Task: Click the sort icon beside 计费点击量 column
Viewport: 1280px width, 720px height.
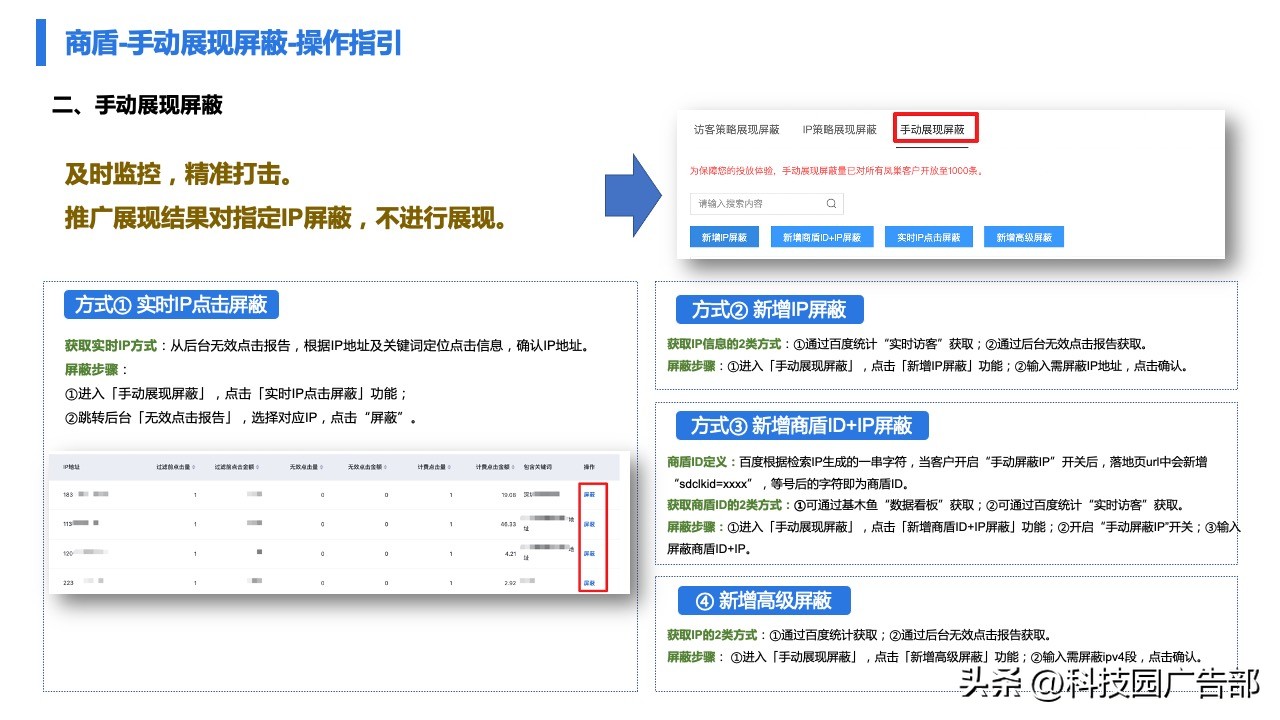Action: coord(448,467)
